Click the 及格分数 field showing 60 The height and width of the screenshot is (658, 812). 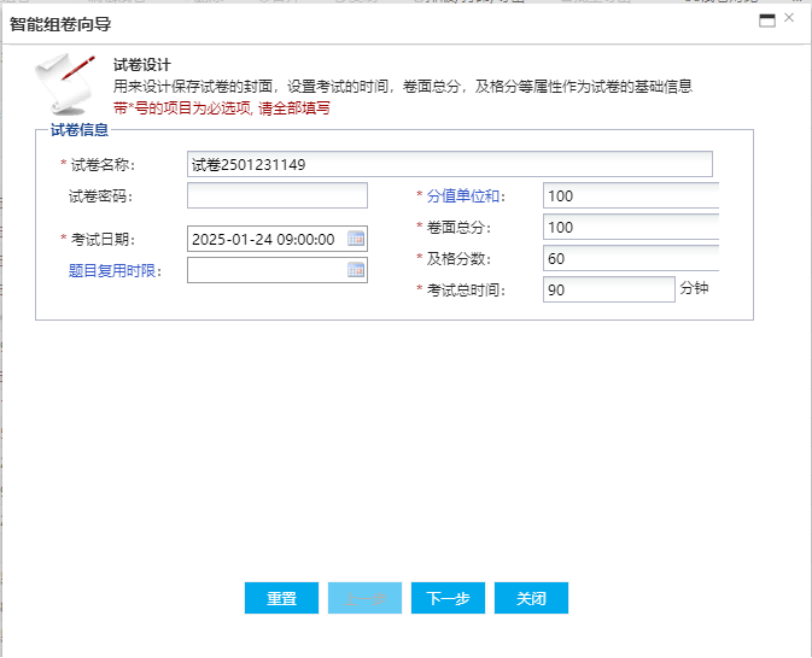(x=630, y=259)
